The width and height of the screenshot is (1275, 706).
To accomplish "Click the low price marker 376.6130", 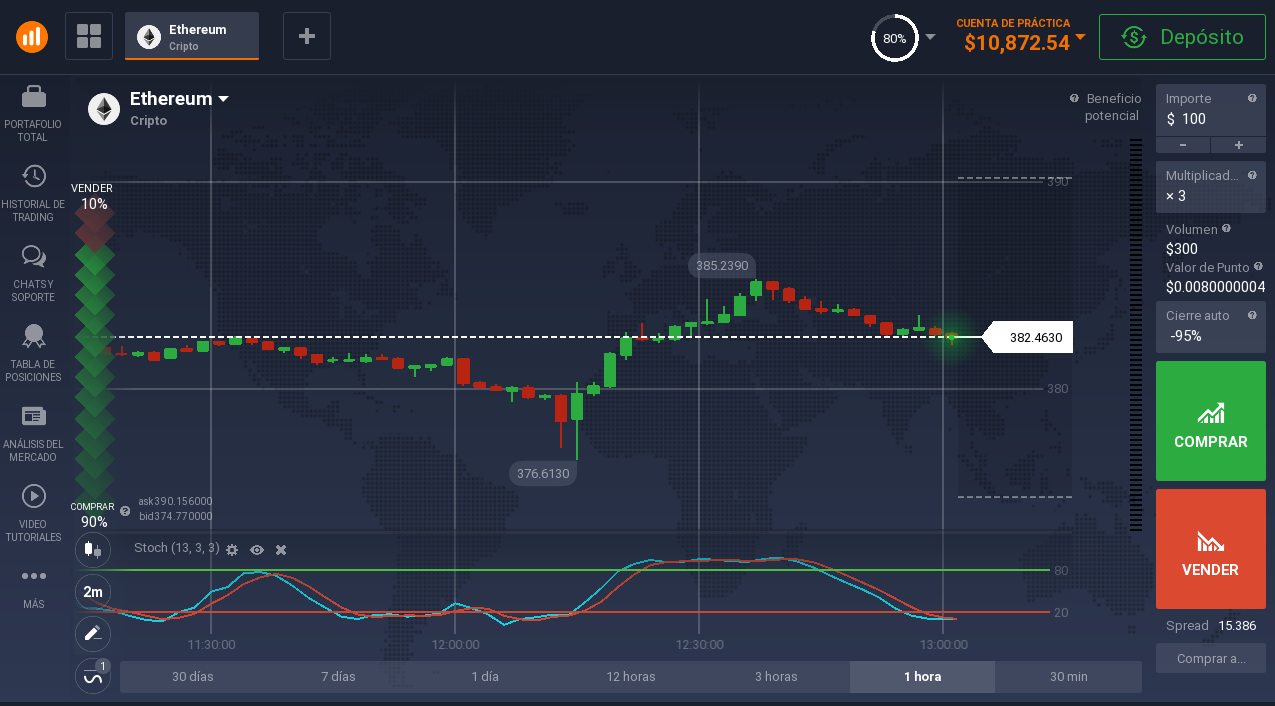I will (x=543, y=473).
